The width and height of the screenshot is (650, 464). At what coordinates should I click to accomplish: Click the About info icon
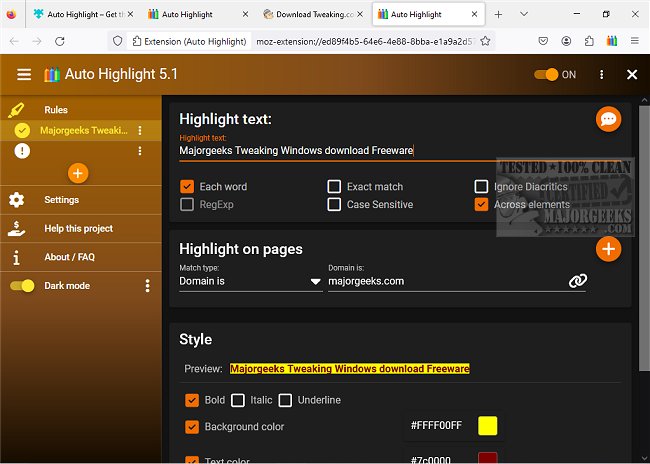click(x=16, y=258)
